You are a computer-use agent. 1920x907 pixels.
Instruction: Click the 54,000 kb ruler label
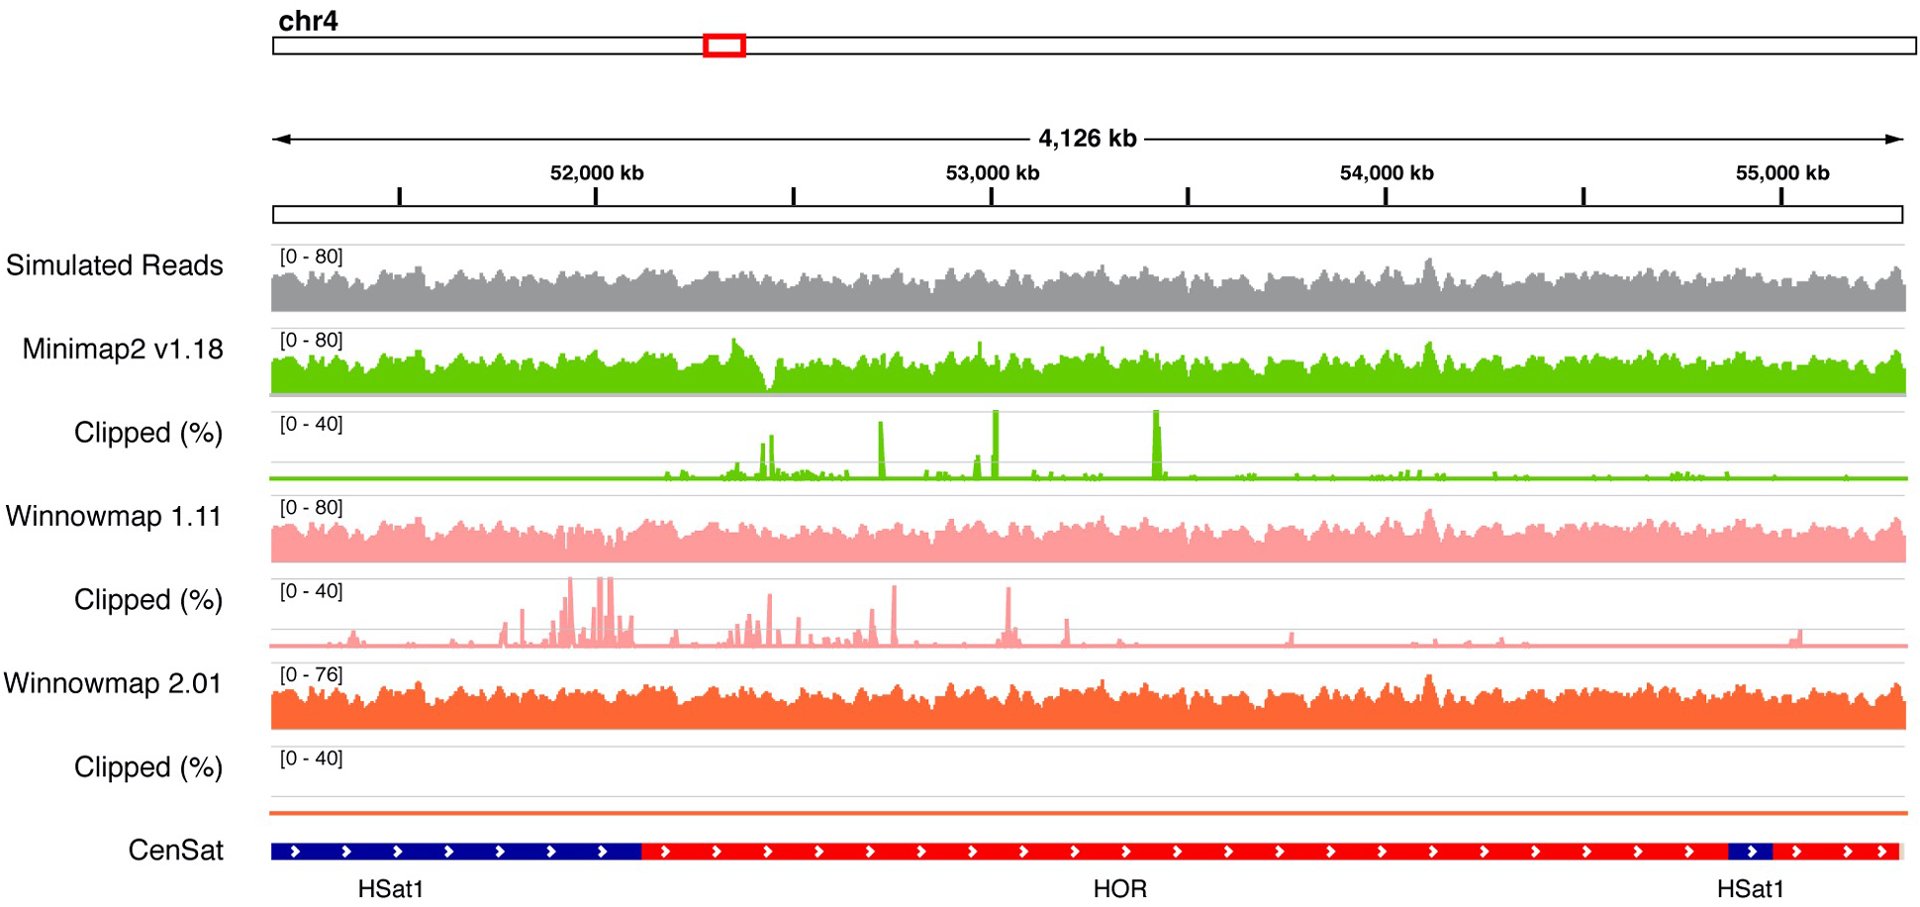[1386, 173]
